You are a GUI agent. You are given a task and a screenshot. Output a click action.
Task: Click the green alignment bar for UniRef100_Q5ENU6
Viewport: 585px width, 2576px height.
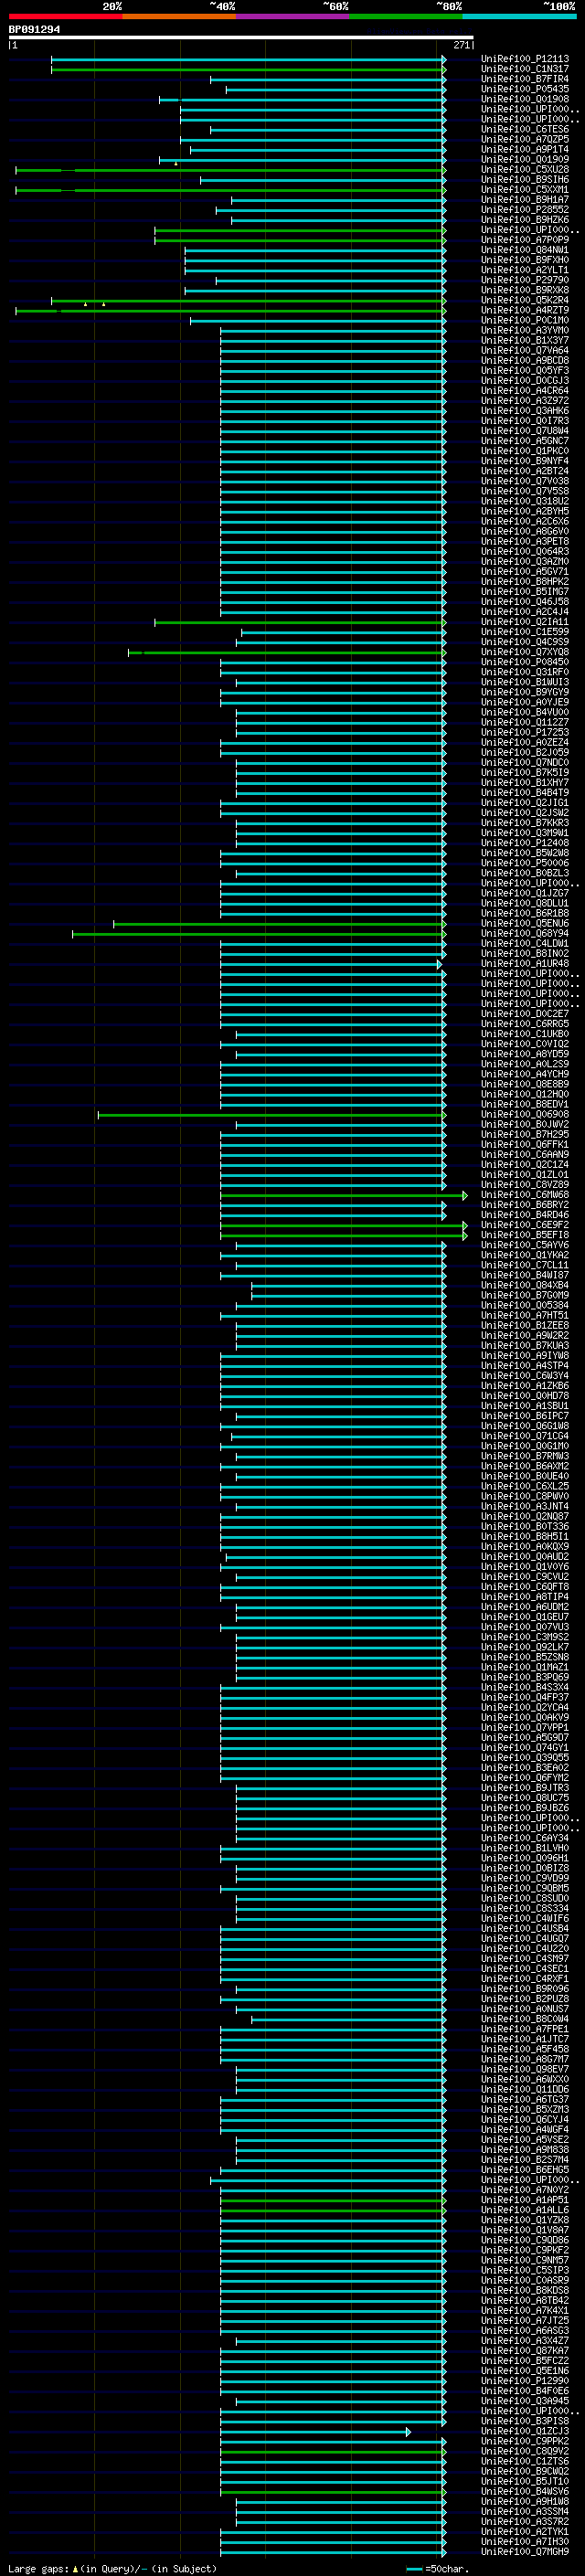click(x=279, y=924)
